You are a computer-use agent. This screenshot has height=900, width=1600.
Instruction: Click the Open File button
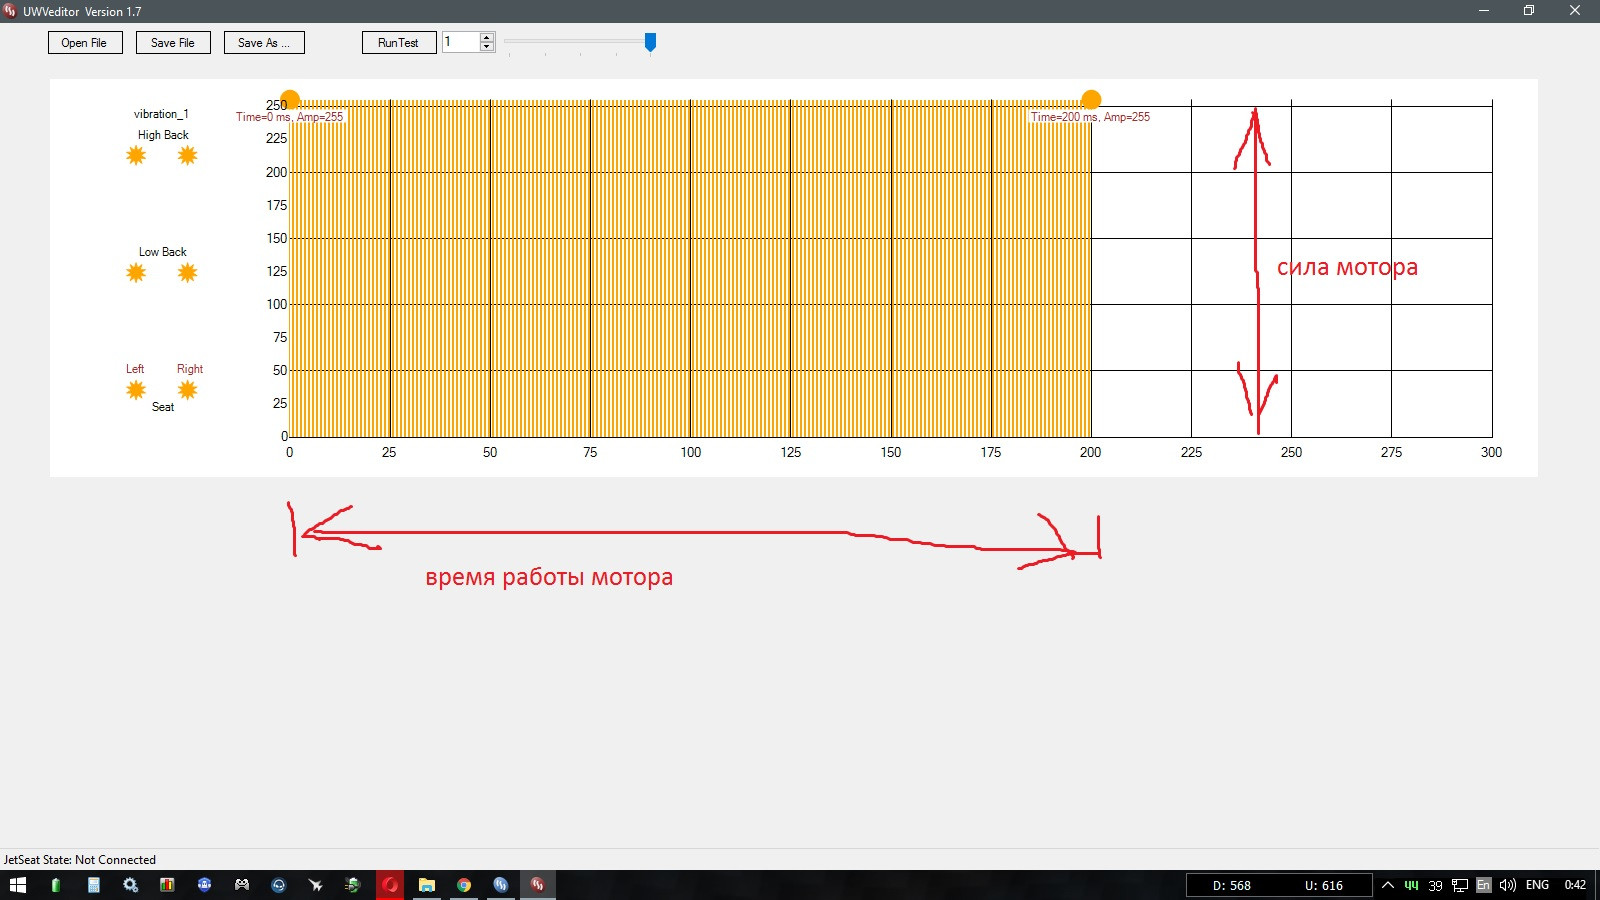[85, 43]
